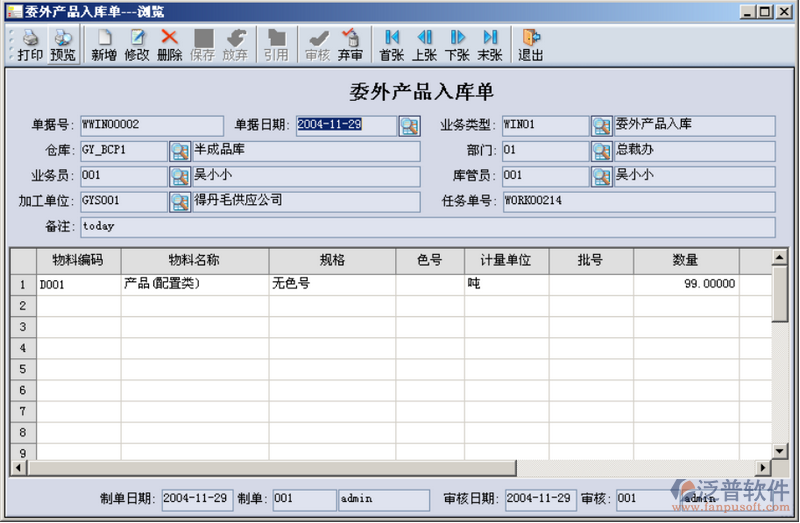Click the vertical scrollbar down arrow

coord(780,451)
